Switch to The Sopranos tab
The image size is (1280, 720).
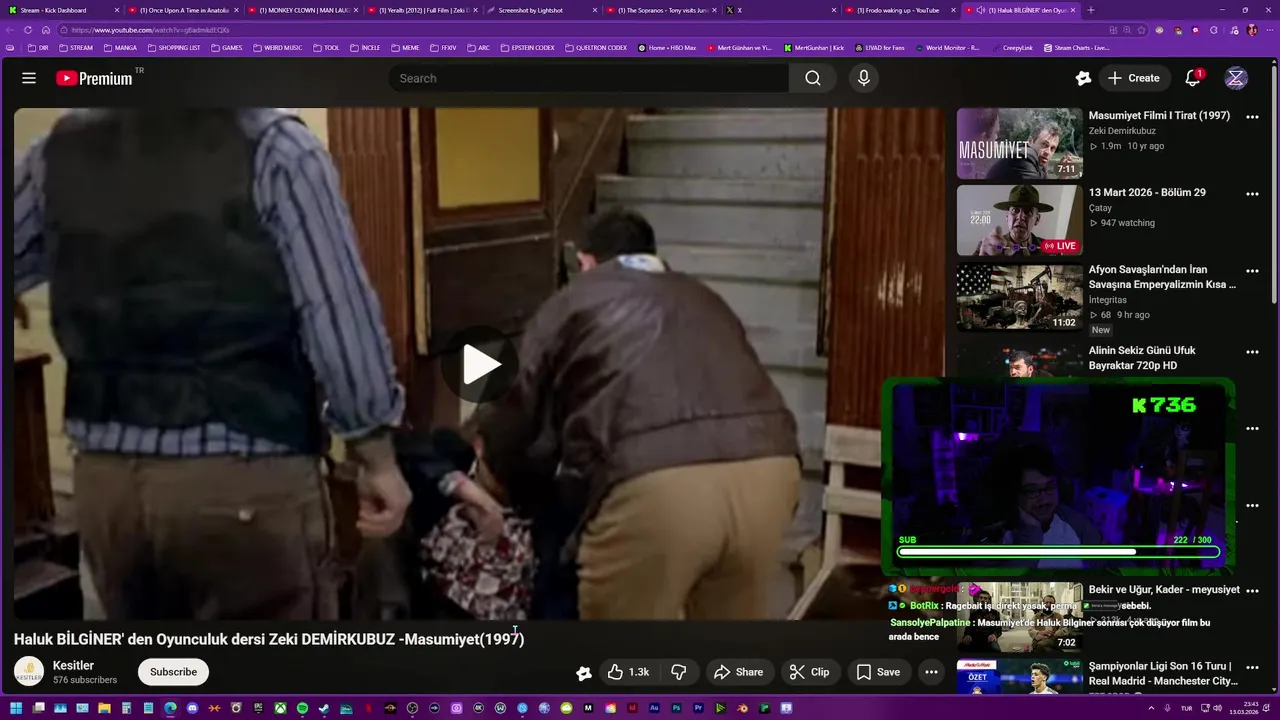[x=660, y=10]
